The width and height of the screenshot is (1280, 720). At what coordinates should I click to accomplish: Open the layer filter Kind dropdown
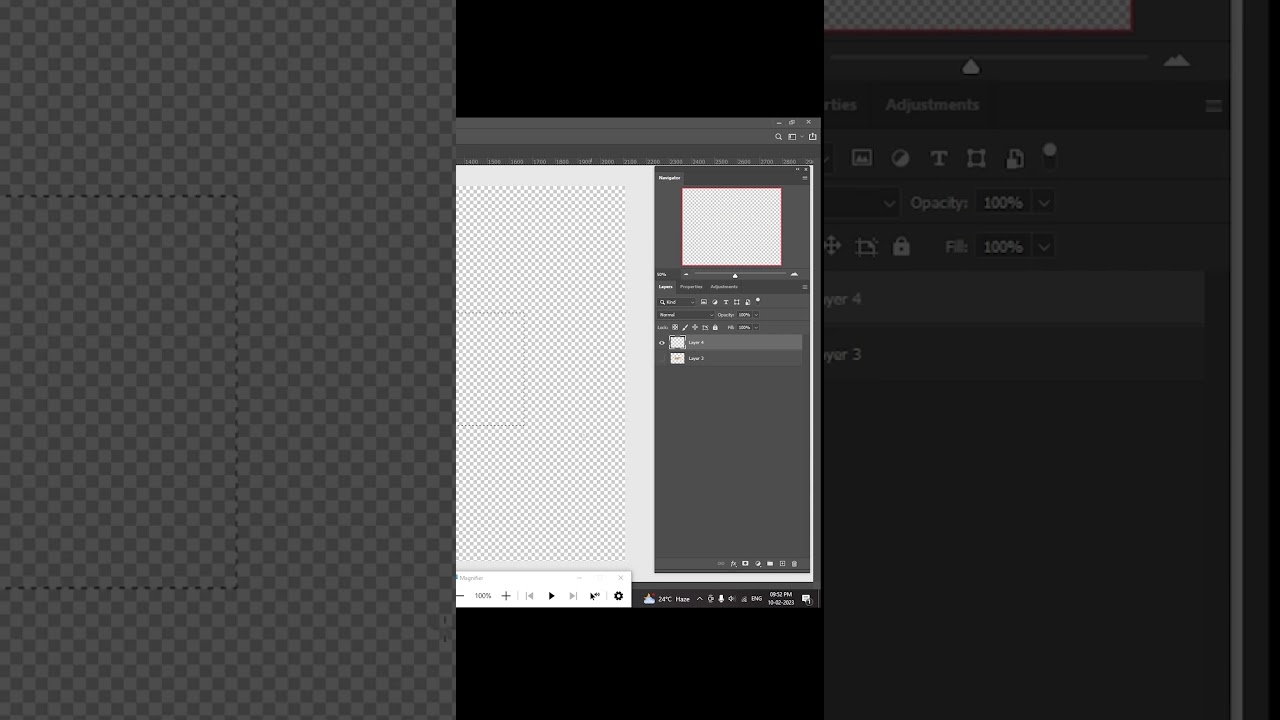pyautogui.click(x=676, y=302)
